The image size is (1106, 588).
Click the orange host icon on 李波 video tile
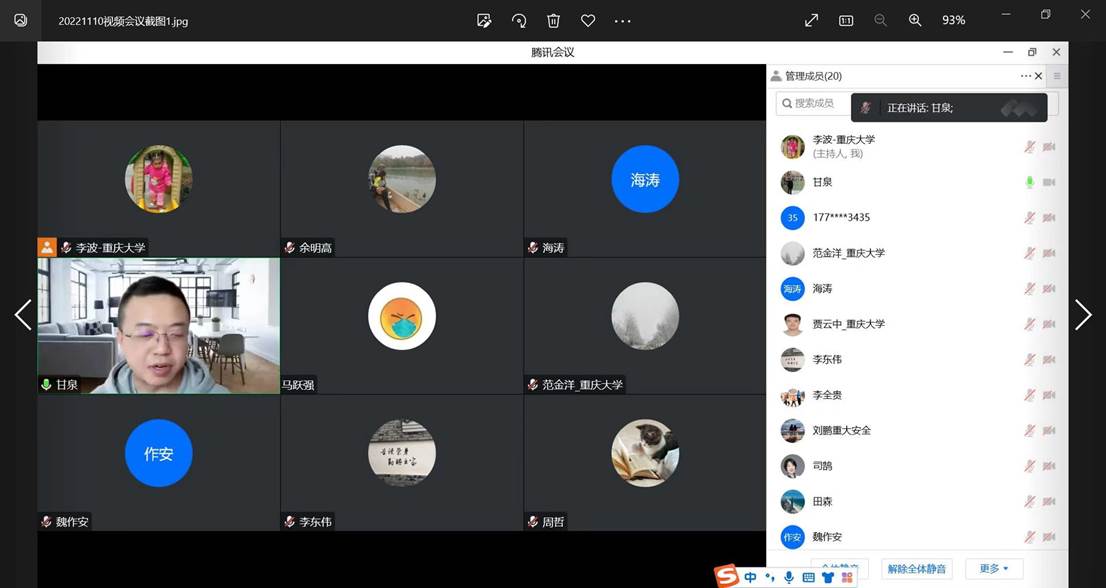pyautogui.click(x=47, y=247)
